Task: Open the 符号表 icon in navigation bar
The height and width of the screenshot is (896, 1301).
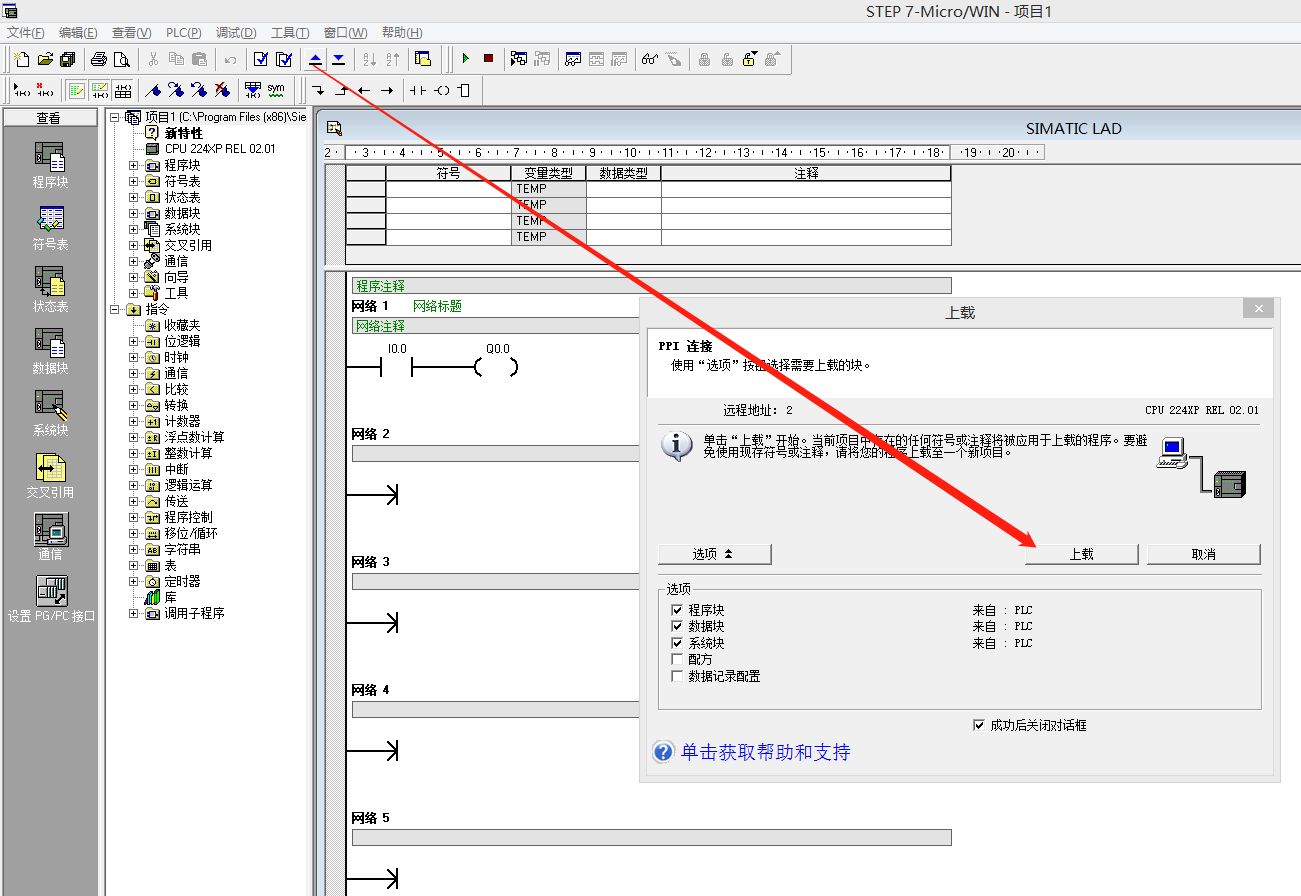Action: click(50, 228)
